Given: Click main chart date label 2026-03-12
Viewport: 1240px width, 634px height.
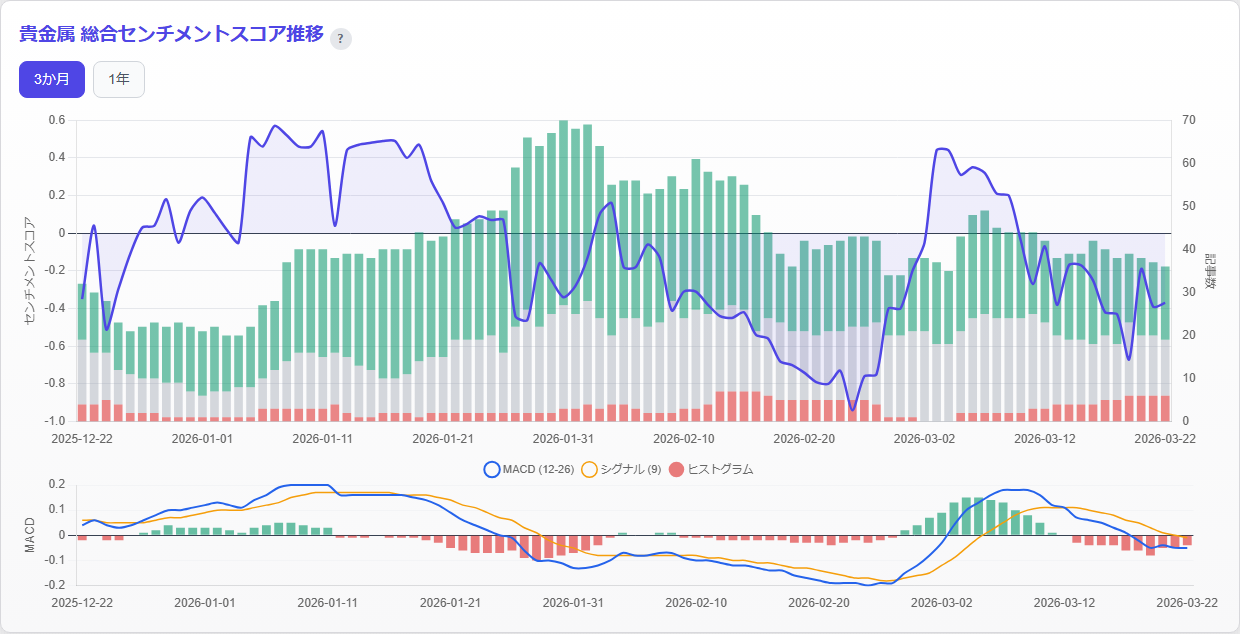Looking at the screenshot, I should click(x=1044, y=438).
